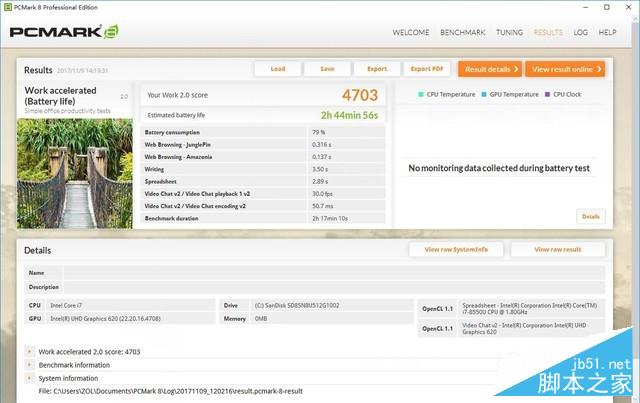
Task: Click the Export PDF button
Action: [427, 69]
